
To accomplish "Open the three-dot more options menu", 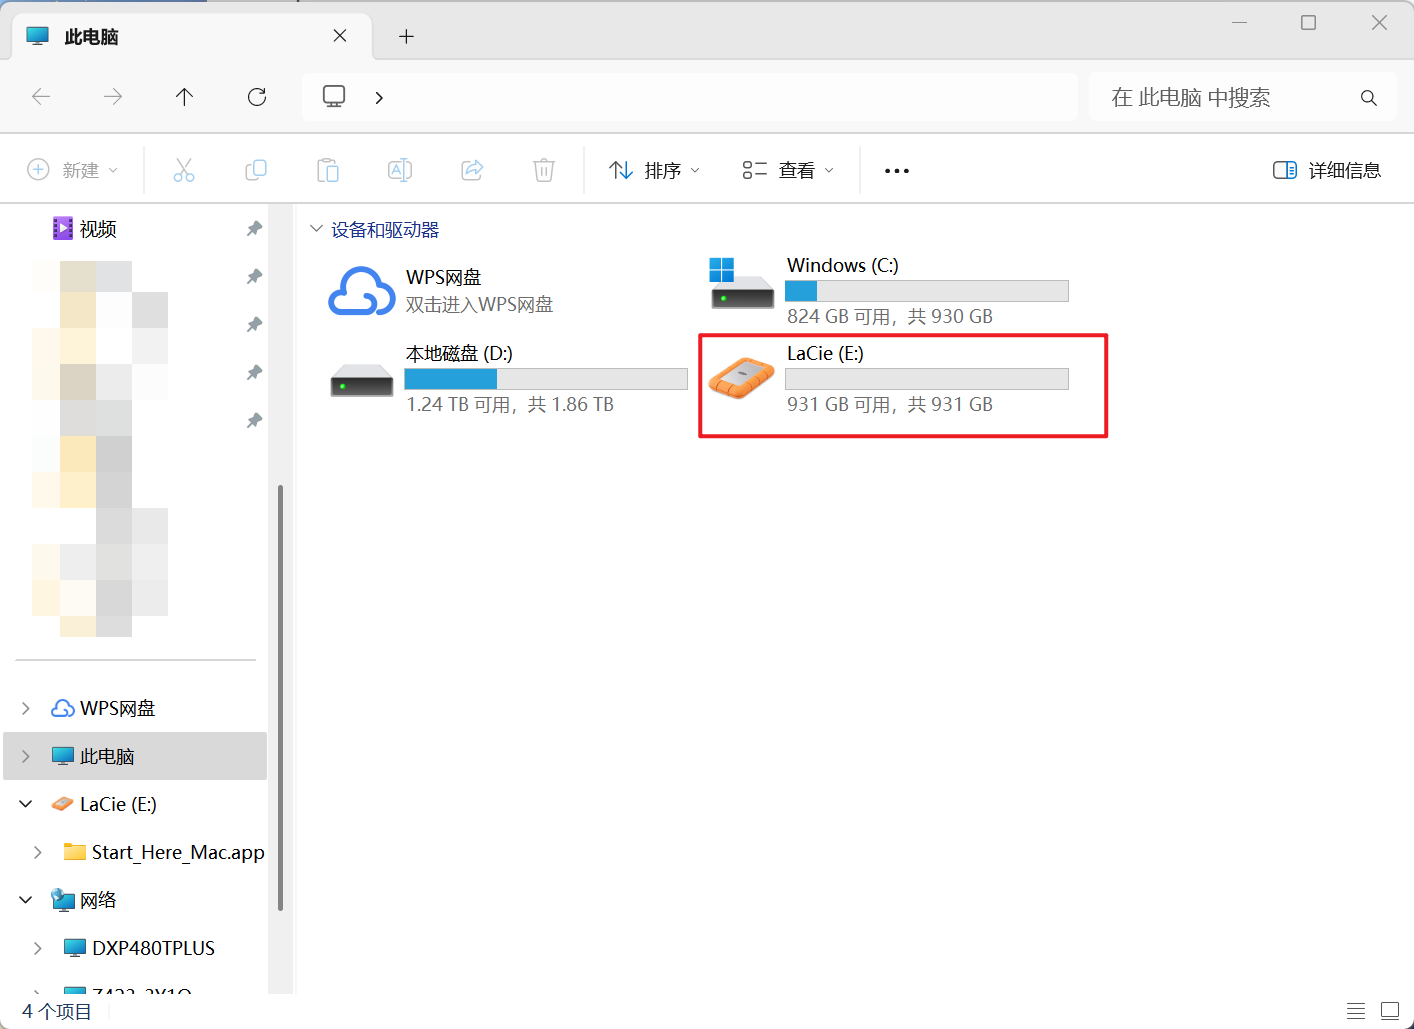I will tap(897, 171).
